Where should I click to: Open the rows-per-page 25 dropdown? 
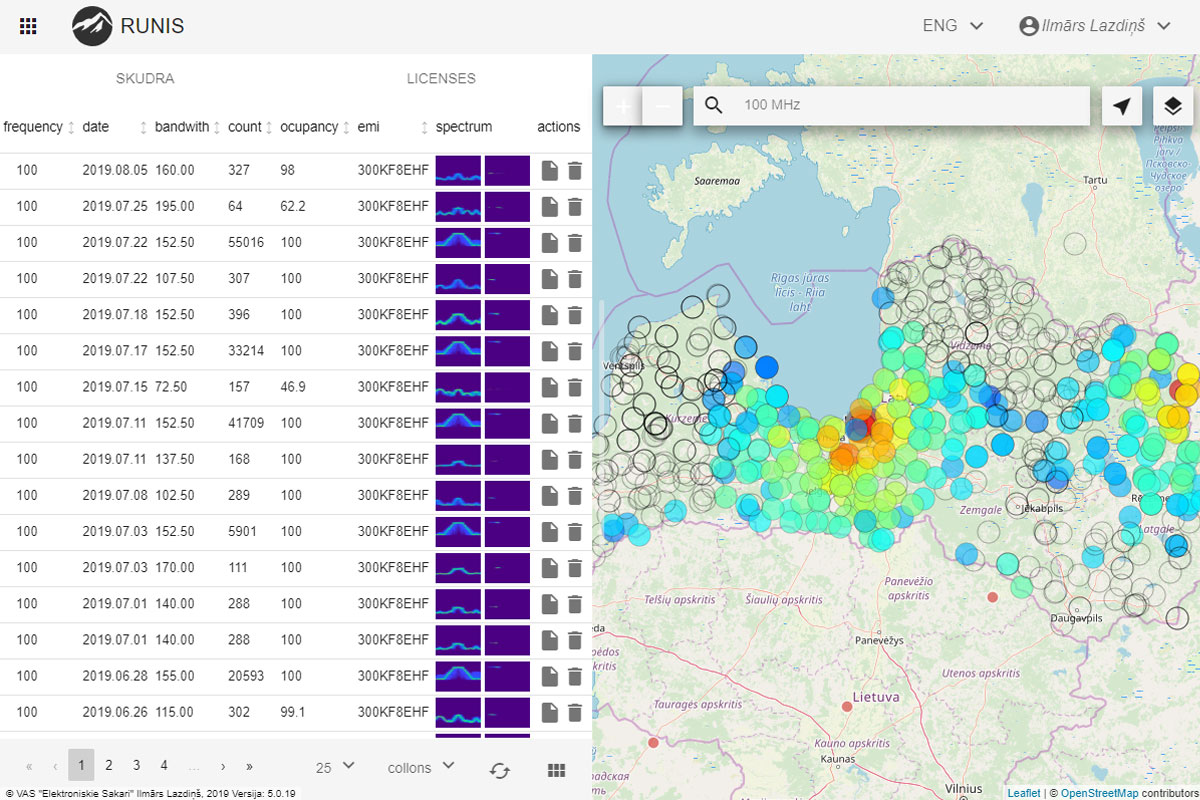[335, 767]
